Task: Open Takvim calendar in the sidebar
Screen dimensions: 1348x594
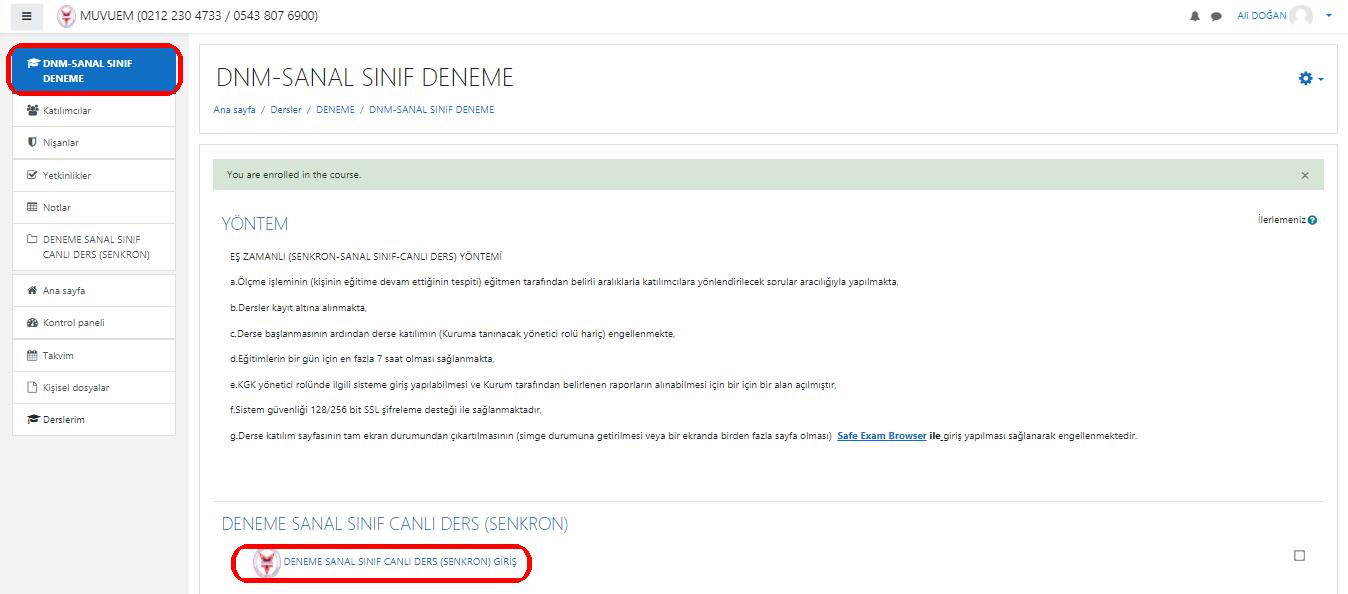Action: pos(58,356)
